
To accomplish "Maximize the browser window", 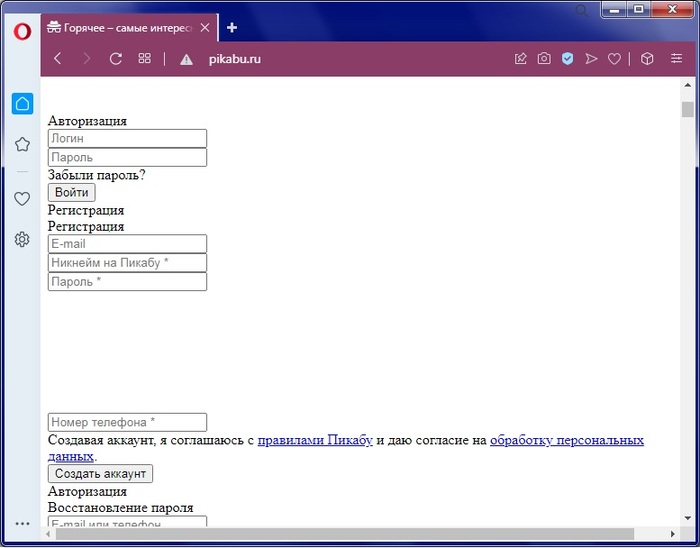I will (639, 9).
